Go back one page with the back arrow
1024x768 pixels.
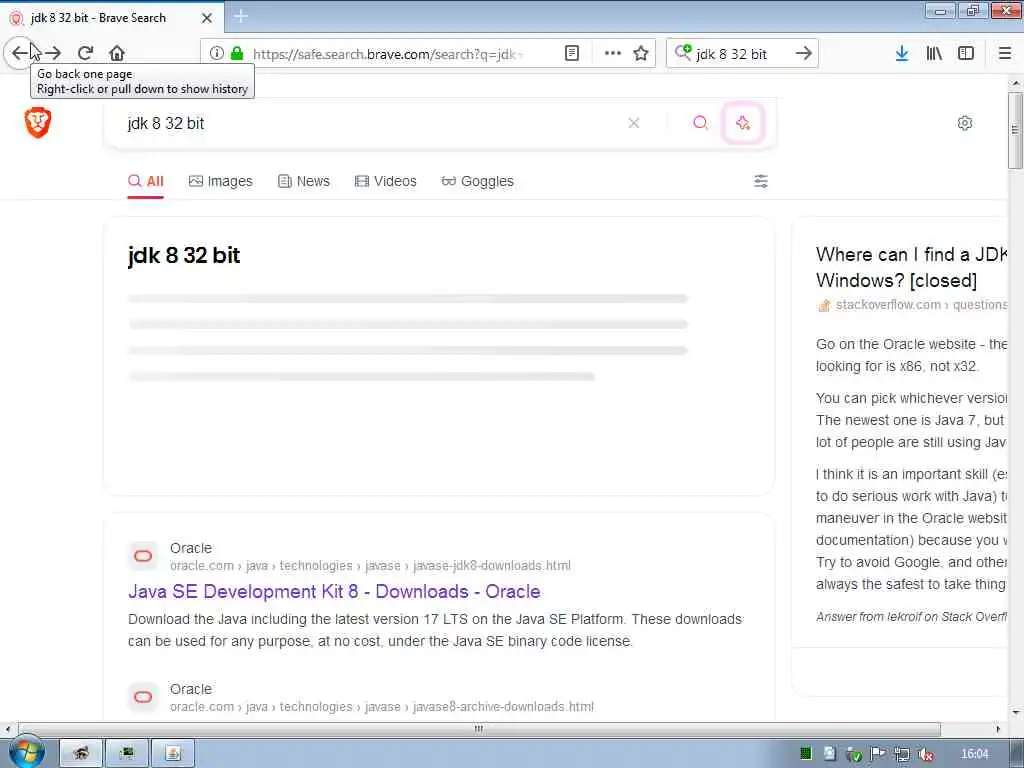20,53
